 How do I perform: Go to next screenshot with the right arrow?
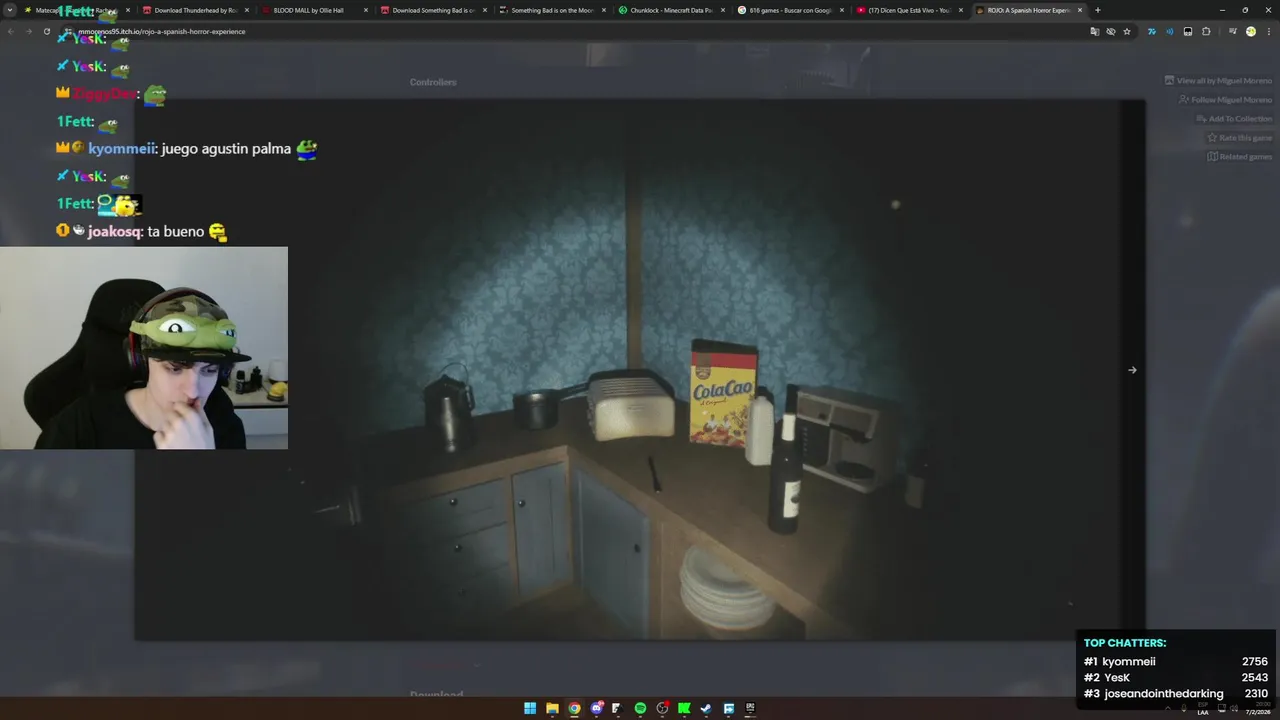1132,370
